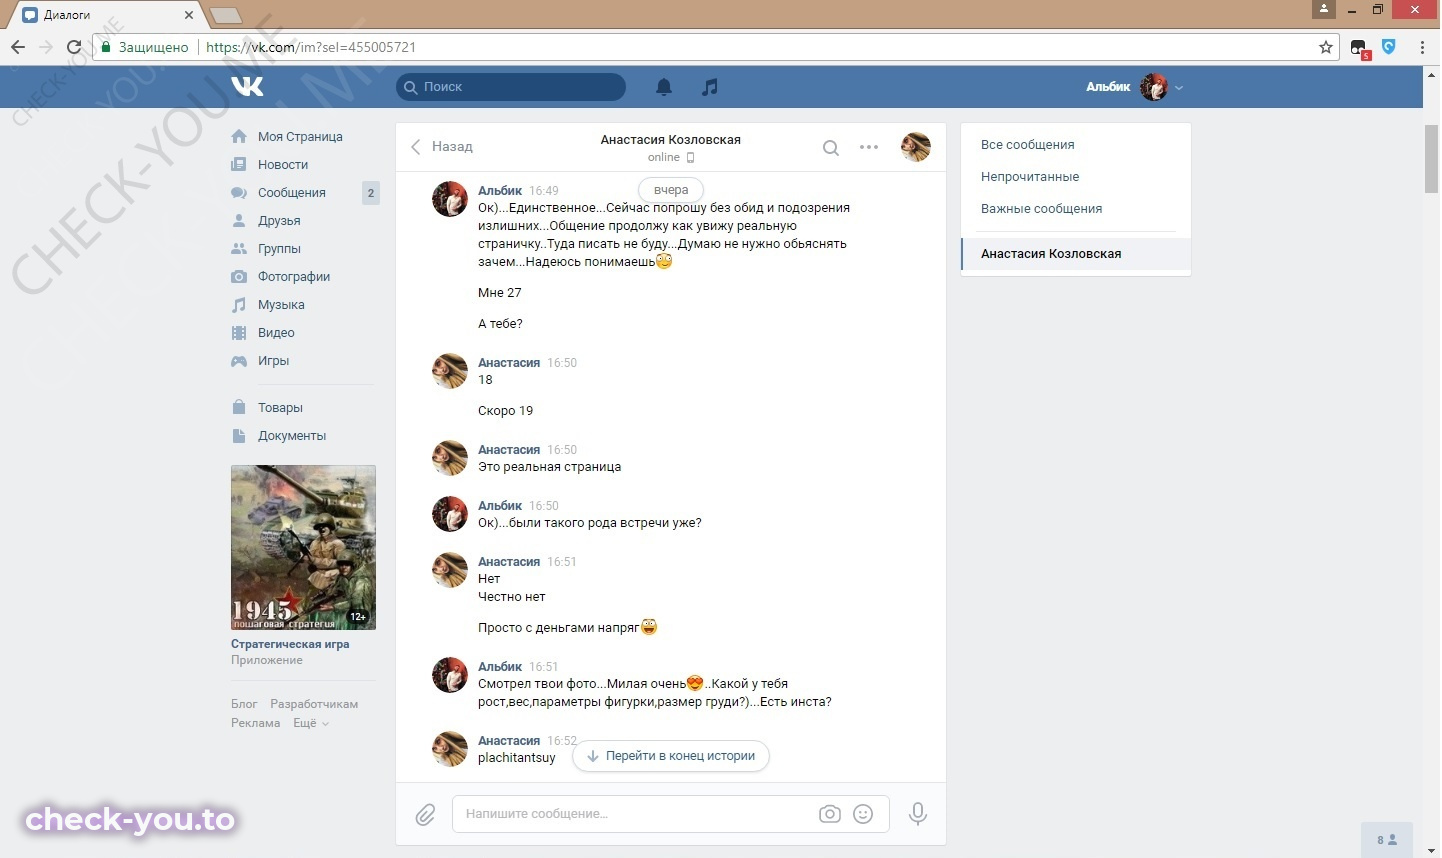Open Моя Страница in sidebar
Screen dimensions: 1442x858
click(x=300, y=136)
